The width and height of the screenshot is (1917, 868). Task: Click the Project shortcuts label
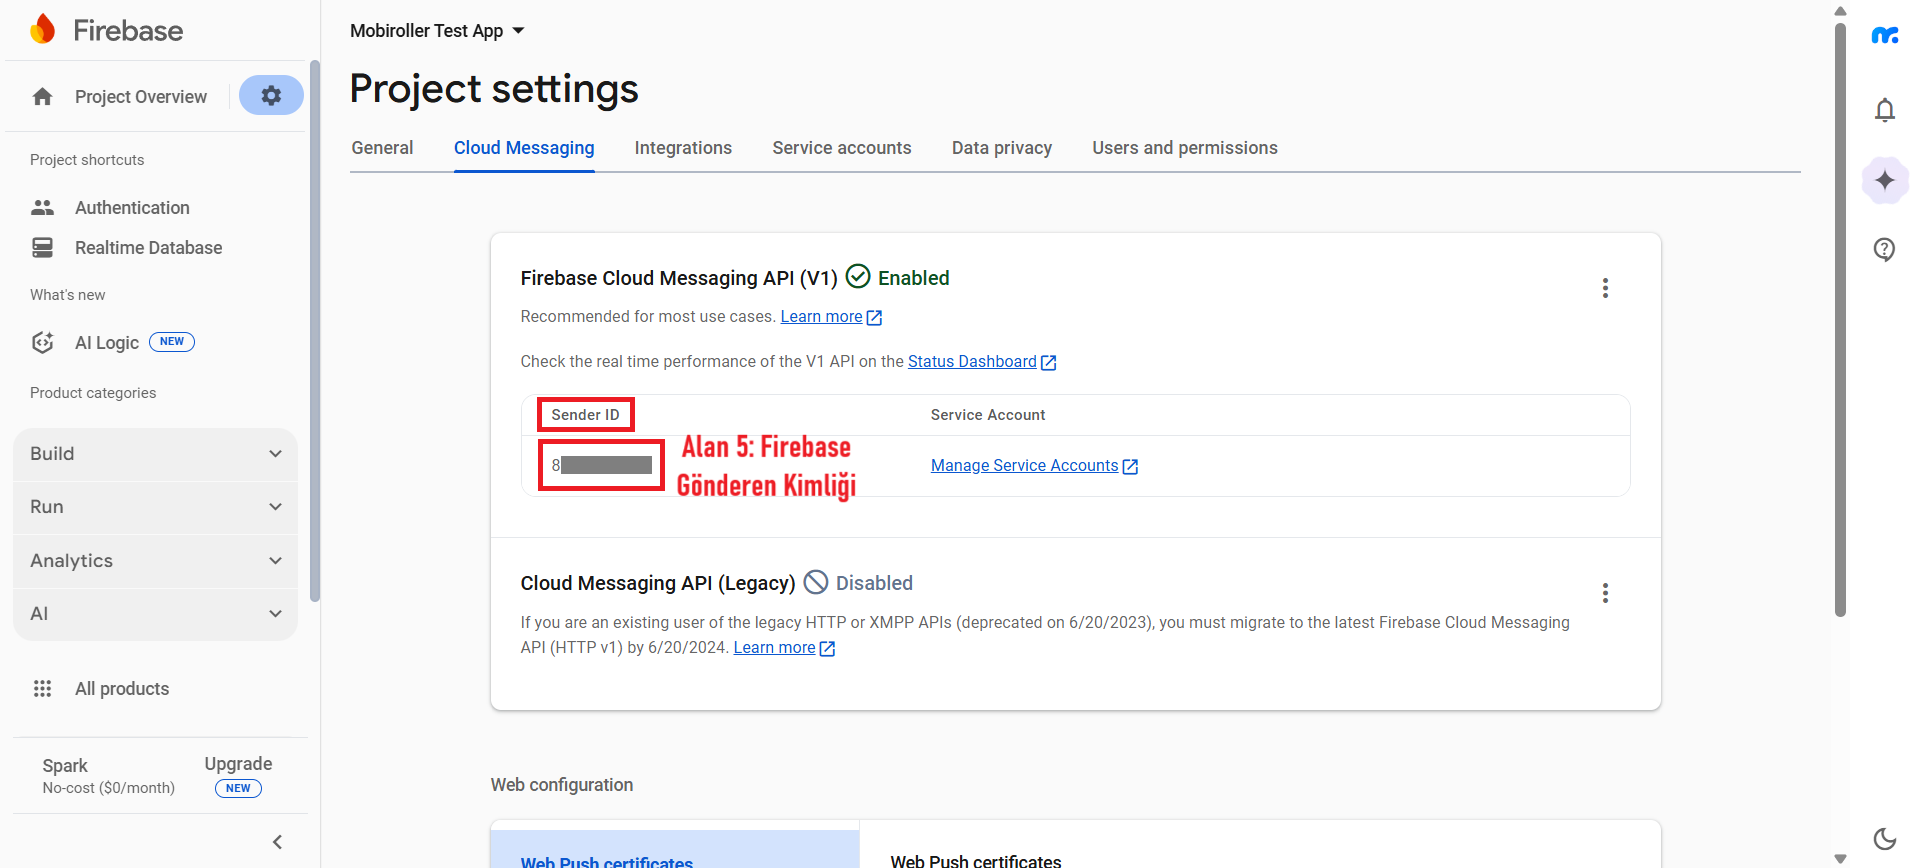coord(87,160)
